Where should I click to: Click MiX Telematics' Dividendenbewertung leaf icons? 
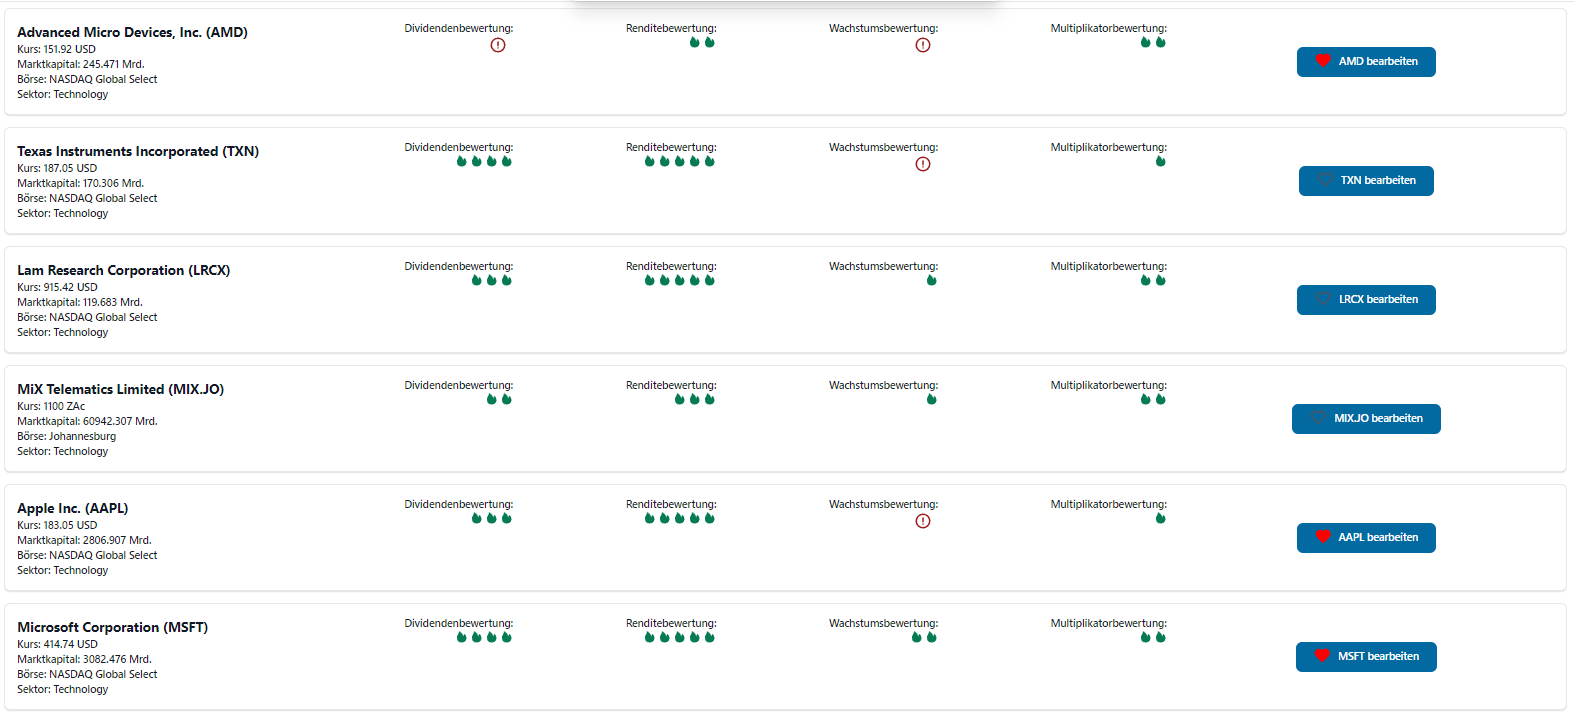(499, 399)
